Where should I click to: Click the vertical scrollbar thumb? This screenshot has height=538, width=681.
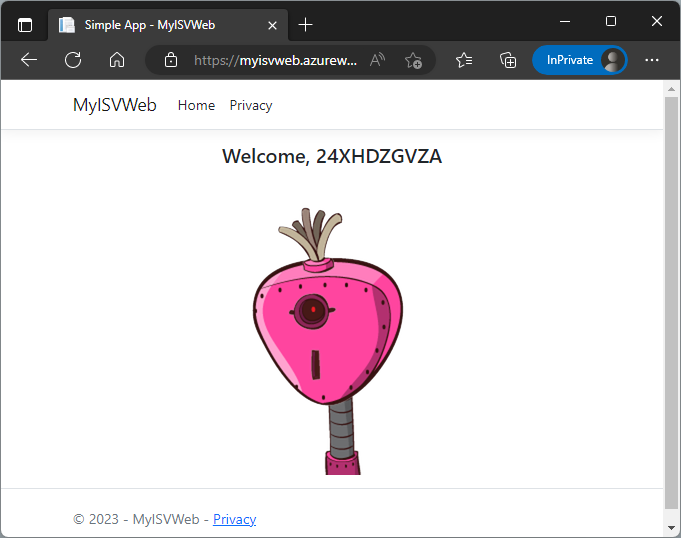tap(671, 303)
